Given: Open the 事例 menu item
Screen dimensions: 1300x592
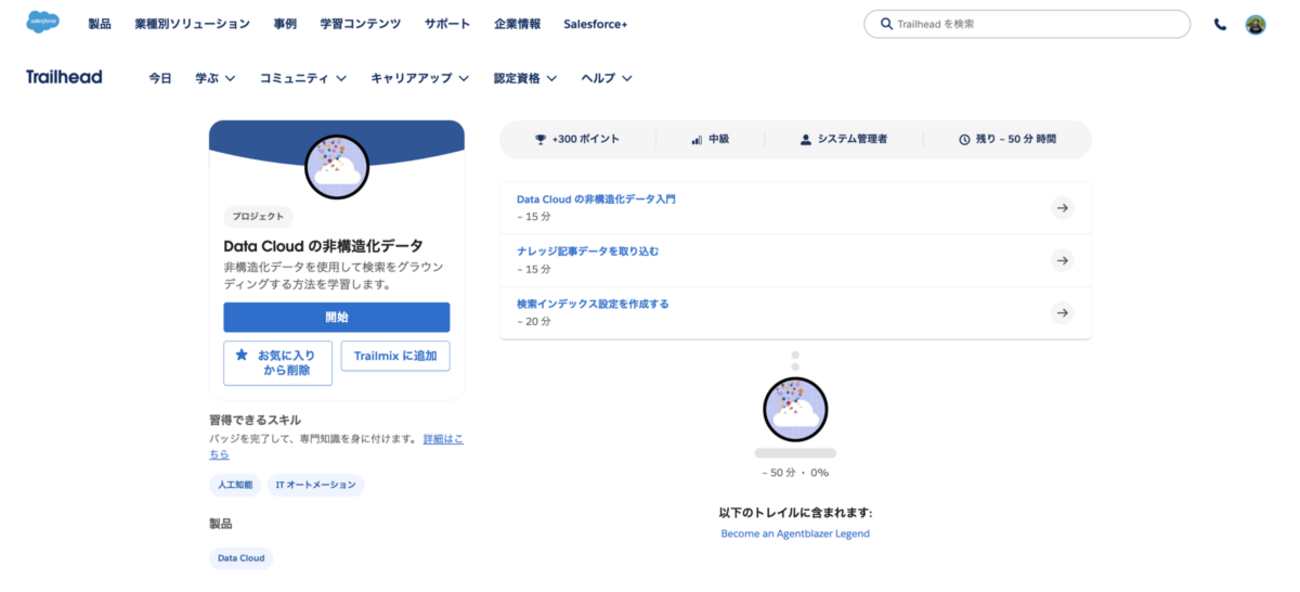Looking at the screenshot, I should tap(285, 24).
